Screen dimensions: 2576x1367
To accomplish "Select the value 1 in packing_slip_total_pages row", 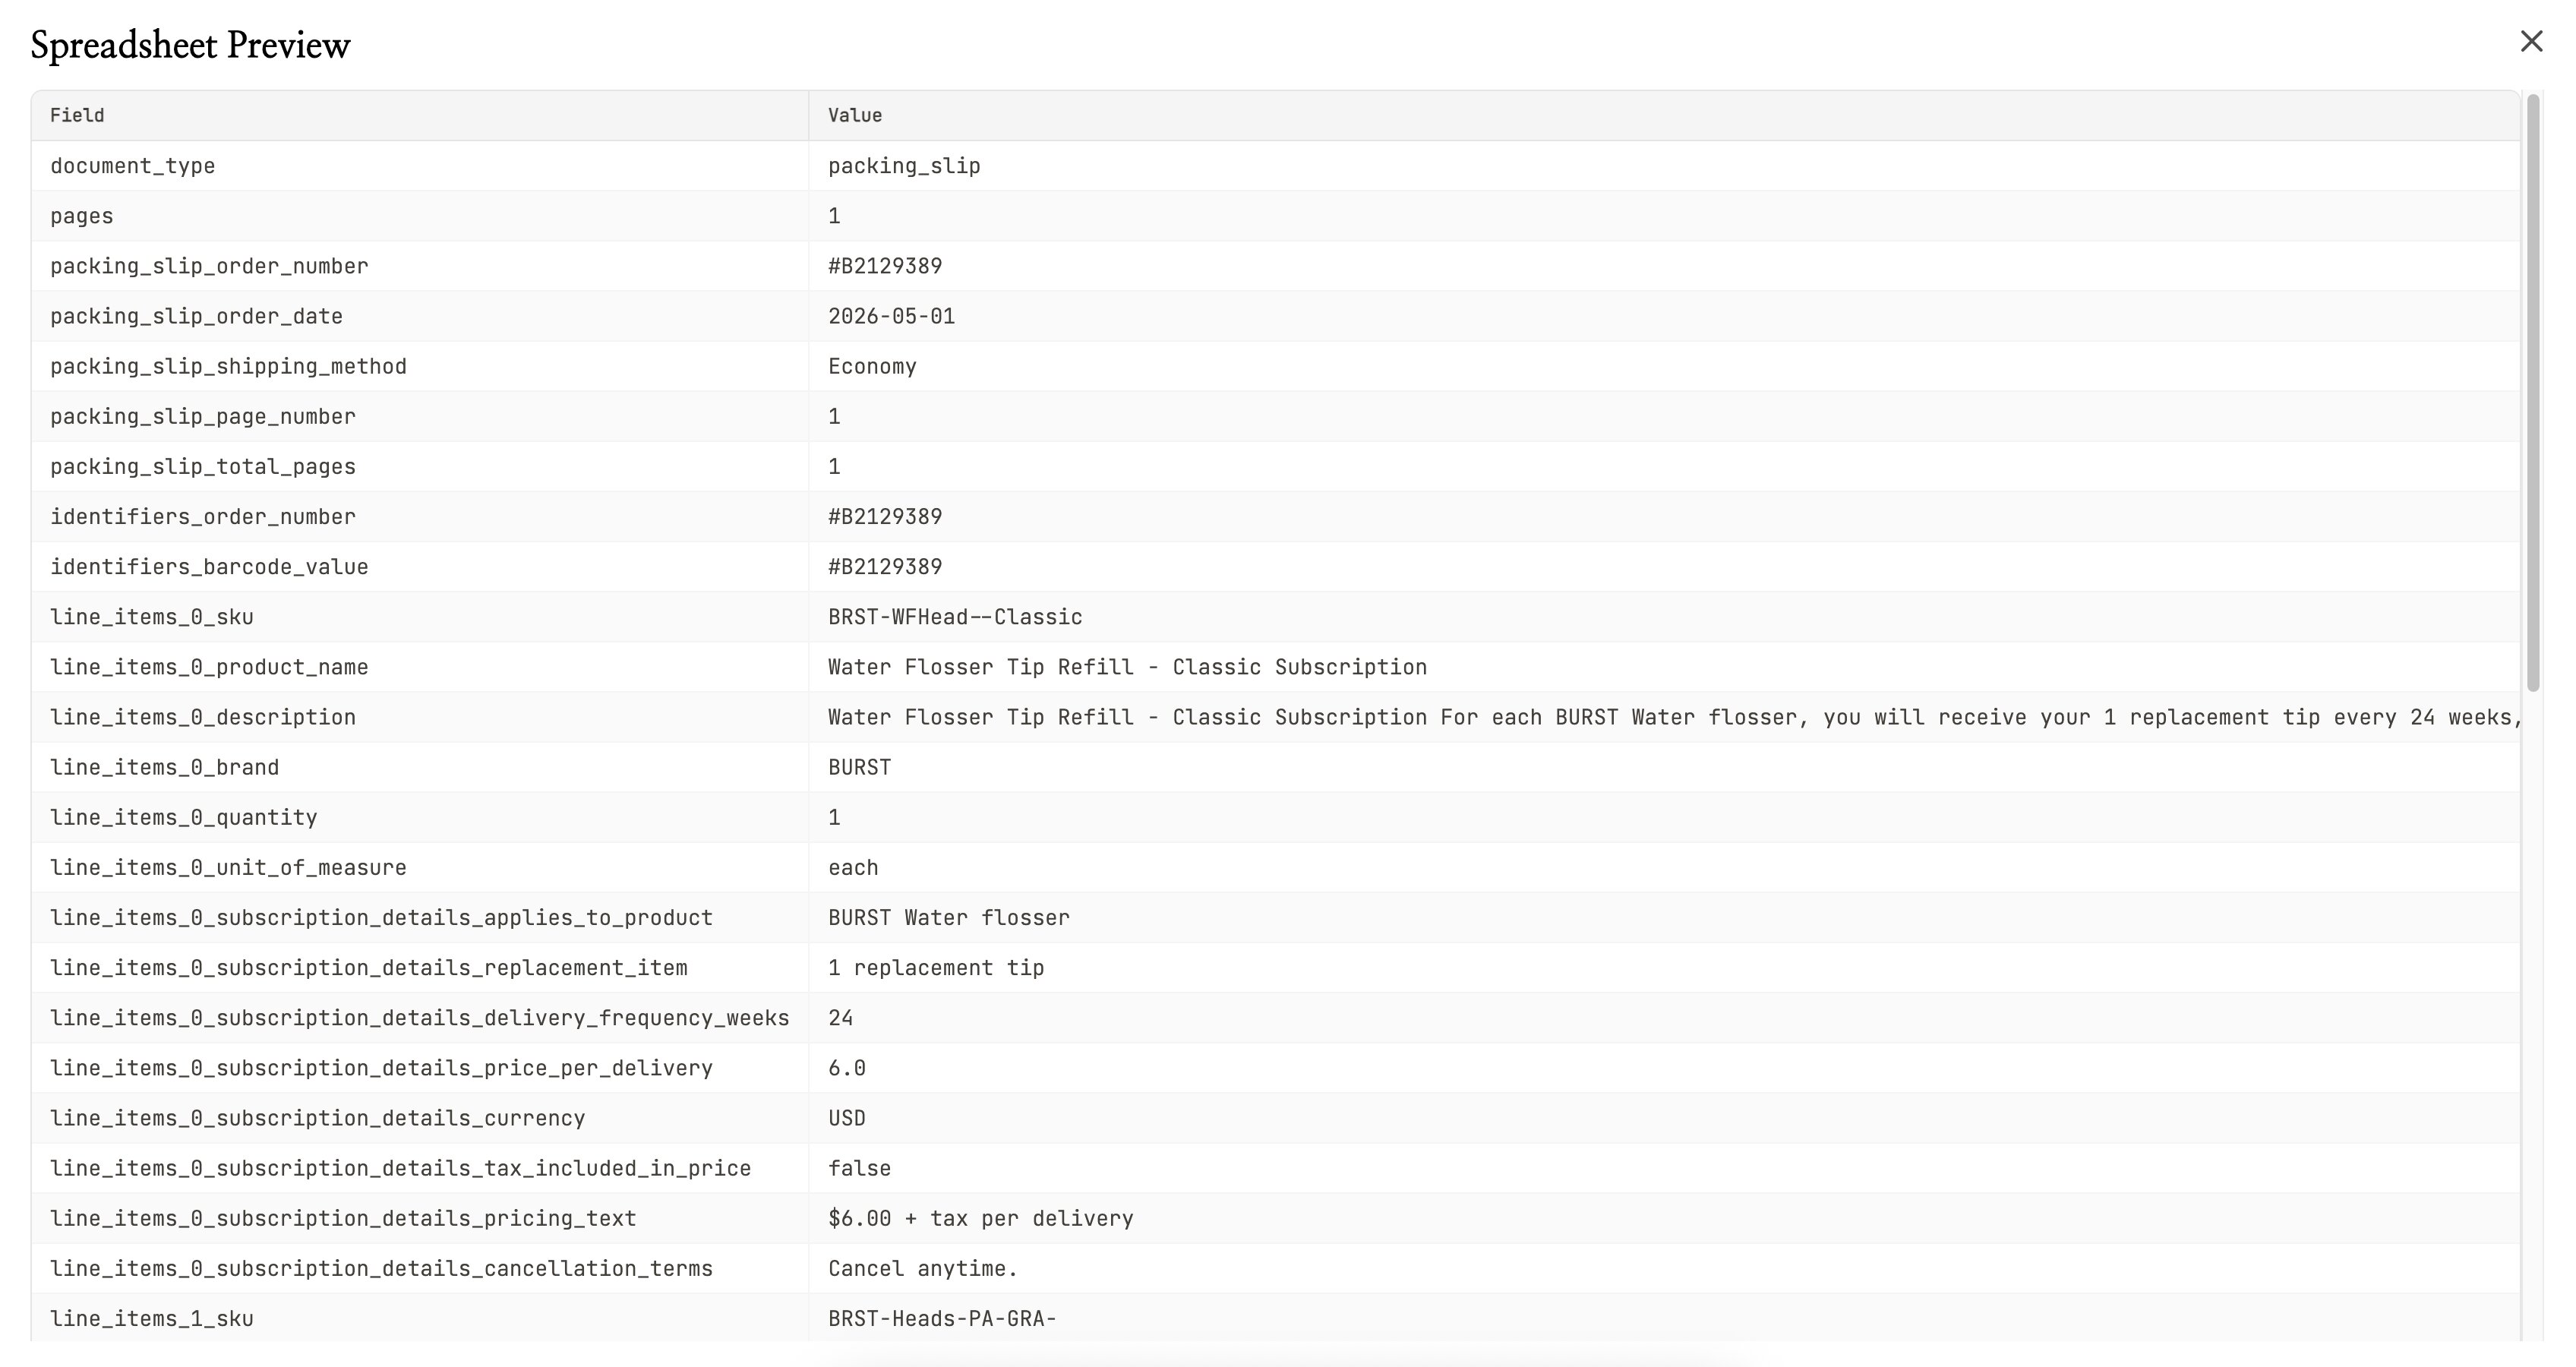I will pyautogui.click(x=834, y=466).
